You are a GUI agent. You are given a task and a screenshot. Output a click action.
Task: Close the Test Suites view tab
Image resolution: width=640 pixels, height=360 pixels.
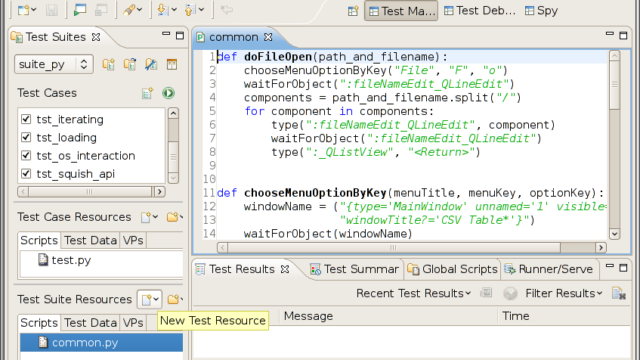[x=96, y=37]
